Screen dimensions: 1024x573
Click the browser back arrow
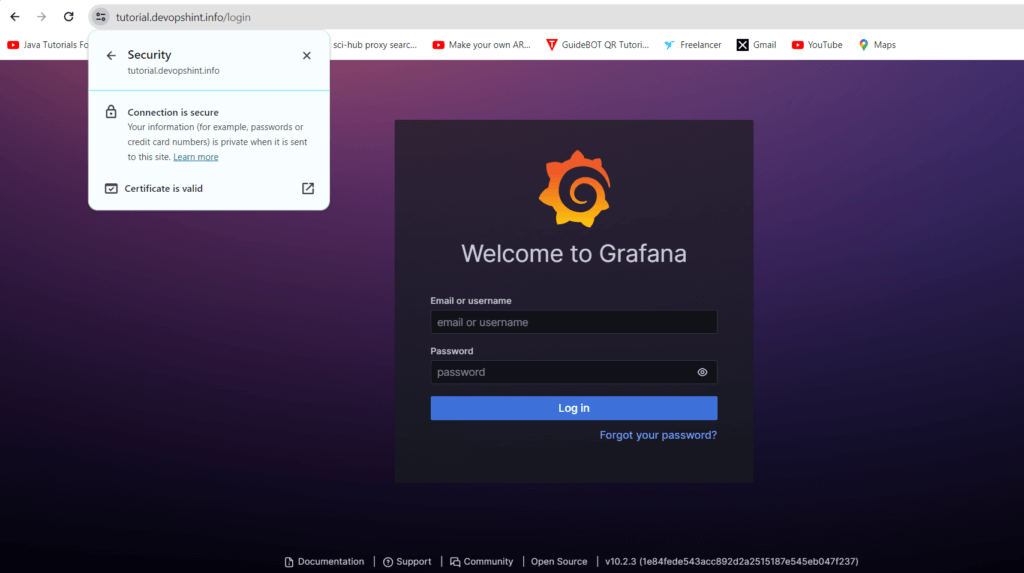[x=14, y=17]
